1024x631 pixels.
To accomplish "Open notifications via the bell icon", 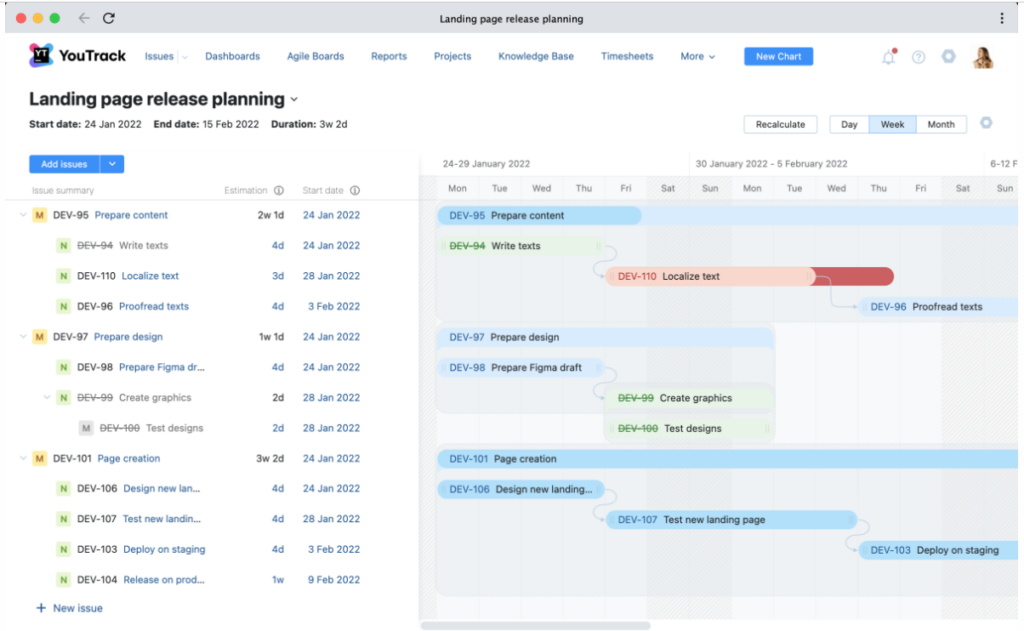I will tap(887, 57).
